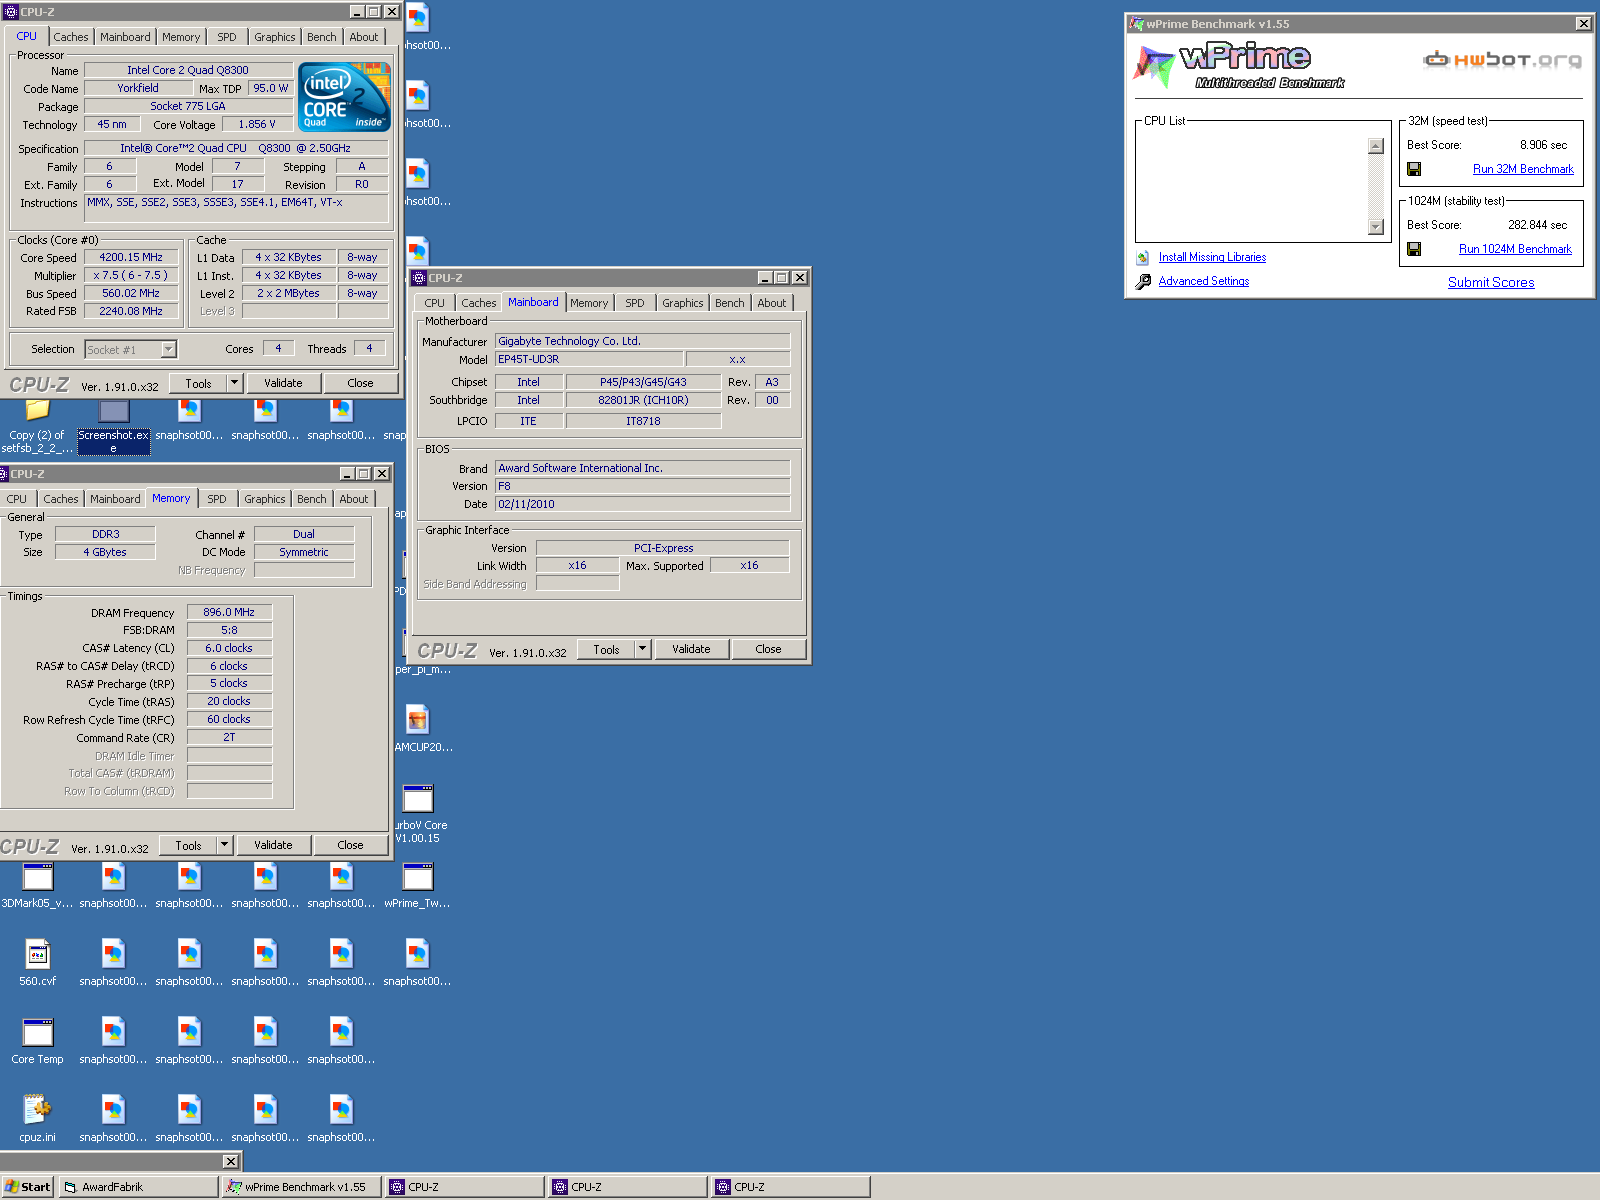Switch to AwardFabrik in the taskbar
Viewport: 1600px width, 1200px height.
tap(138, 1187)
